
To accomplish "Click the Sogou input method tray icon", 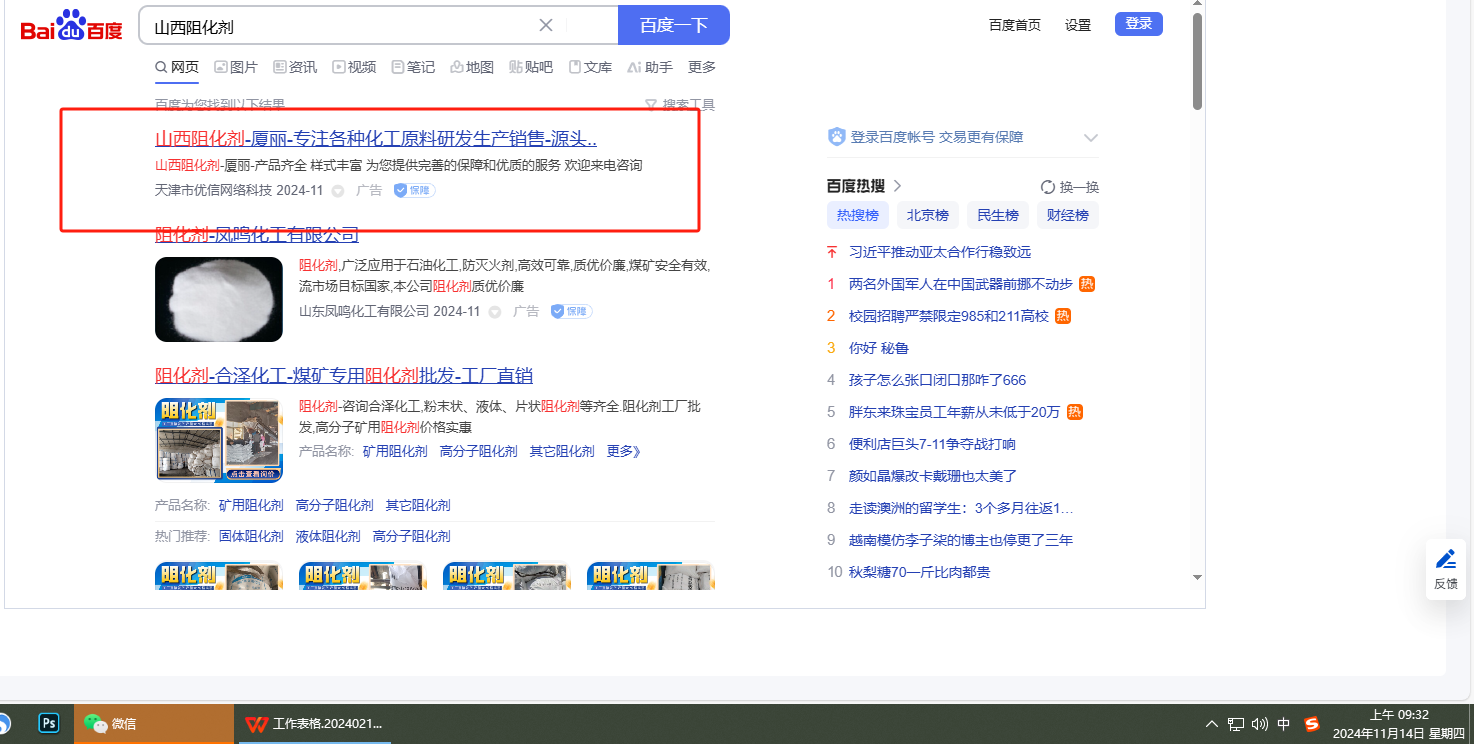I will click(x=1312, y=724).
